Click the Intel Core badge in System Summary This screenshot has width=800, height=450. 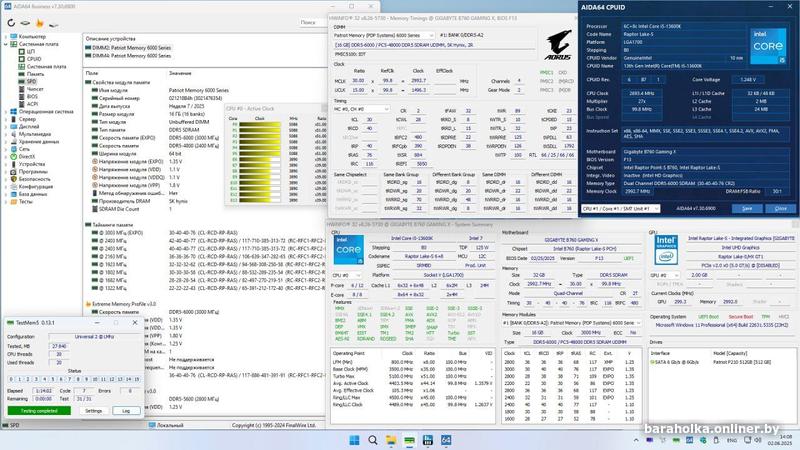coord(348,250)
